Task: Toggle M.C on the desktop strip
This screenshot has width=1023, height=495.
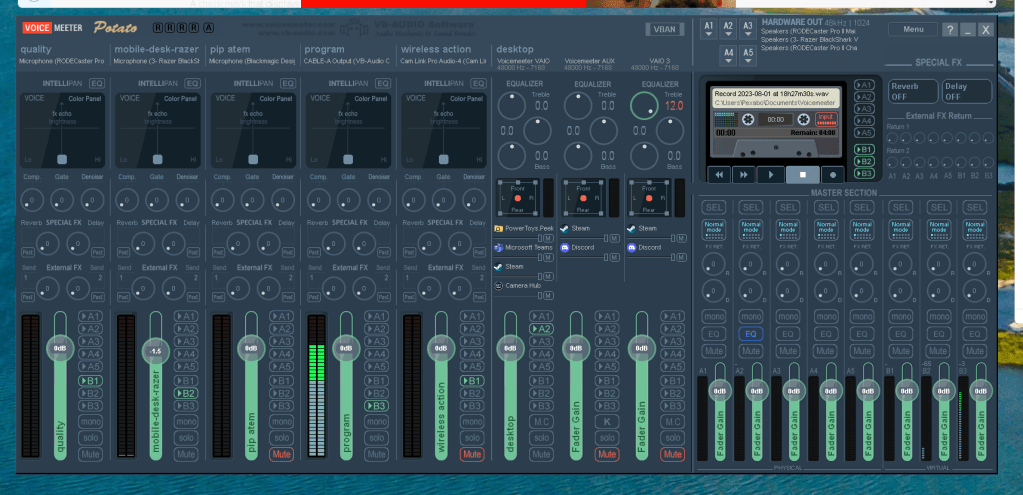Action: (542, 422)
